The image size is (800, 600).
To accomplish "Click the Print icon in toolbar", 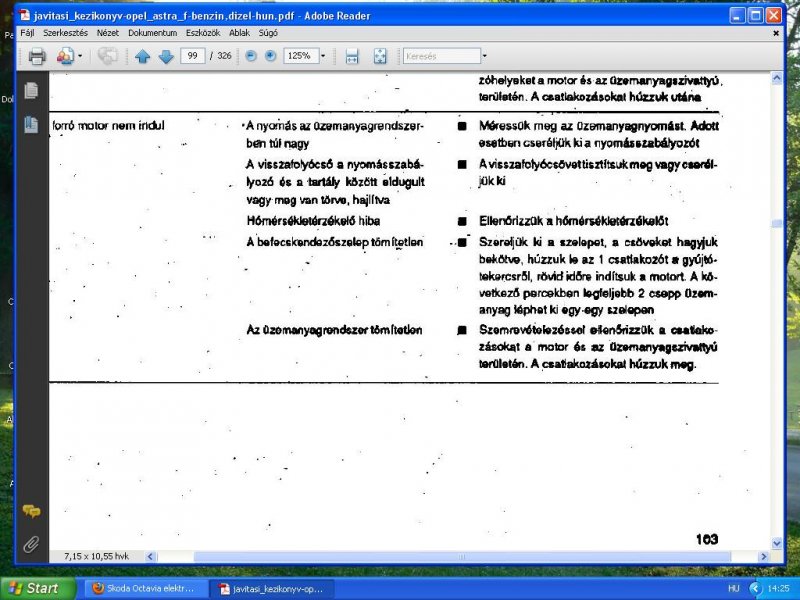I will [x=37, y=56].
